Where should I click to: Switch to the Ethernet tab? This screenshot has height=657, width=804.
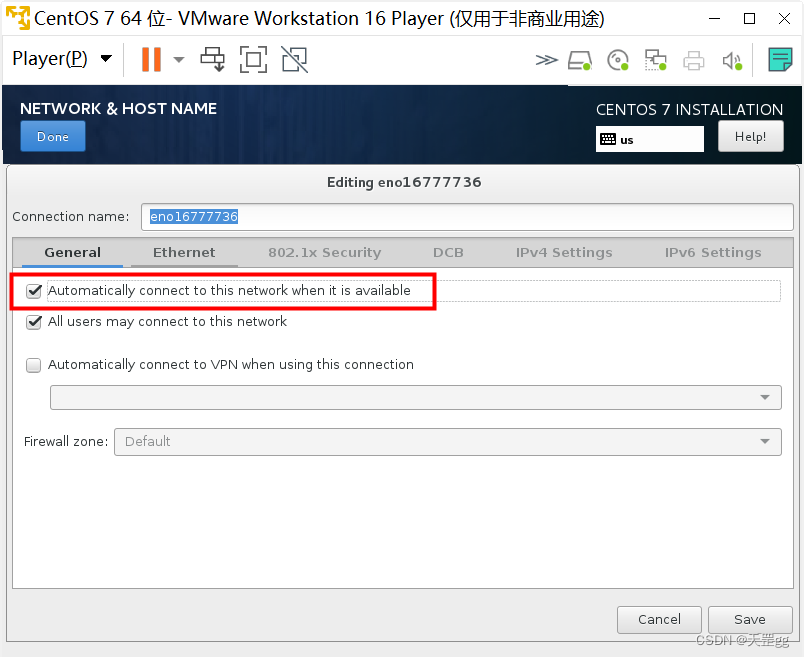(184, 252)
